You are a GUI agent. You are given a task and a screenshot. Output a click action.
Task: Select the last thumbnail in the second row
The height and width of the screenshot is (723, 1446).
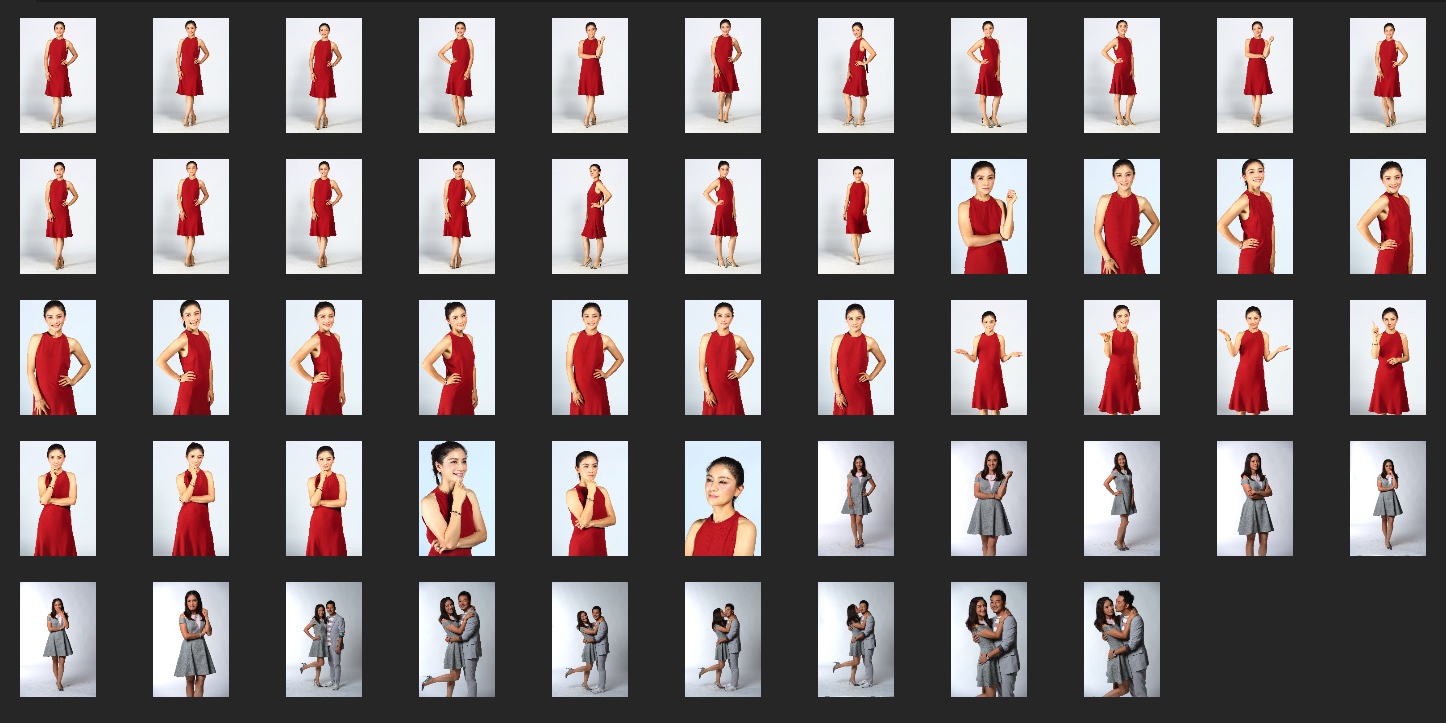1387,217
